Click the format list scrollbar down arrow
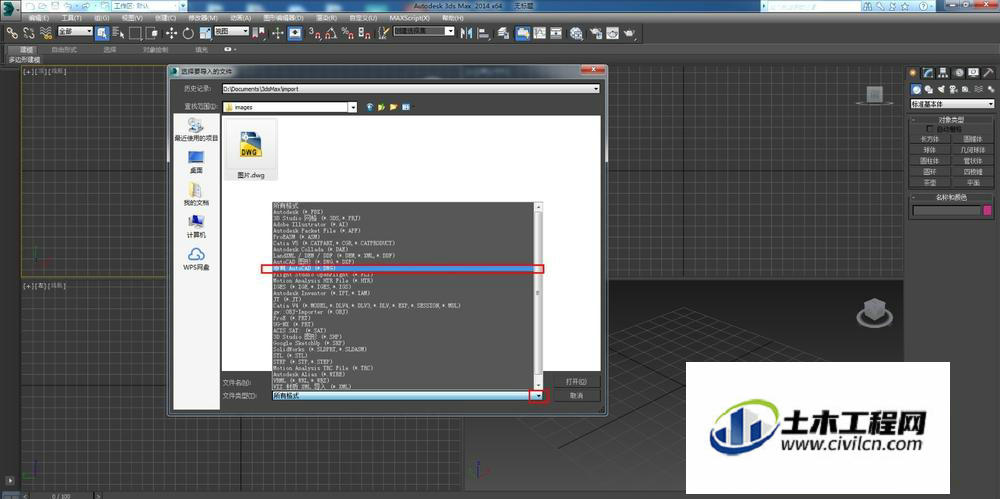This screenshot has width=1000, height=499. [x=538, y=384]
